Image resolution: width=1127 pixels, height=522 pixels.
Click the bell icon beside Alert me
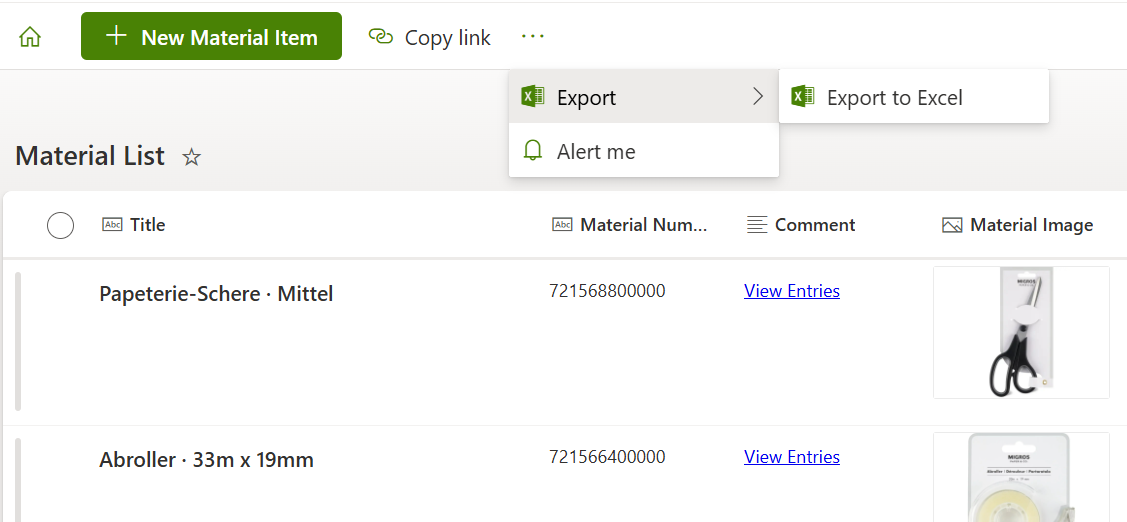[533, 151]
